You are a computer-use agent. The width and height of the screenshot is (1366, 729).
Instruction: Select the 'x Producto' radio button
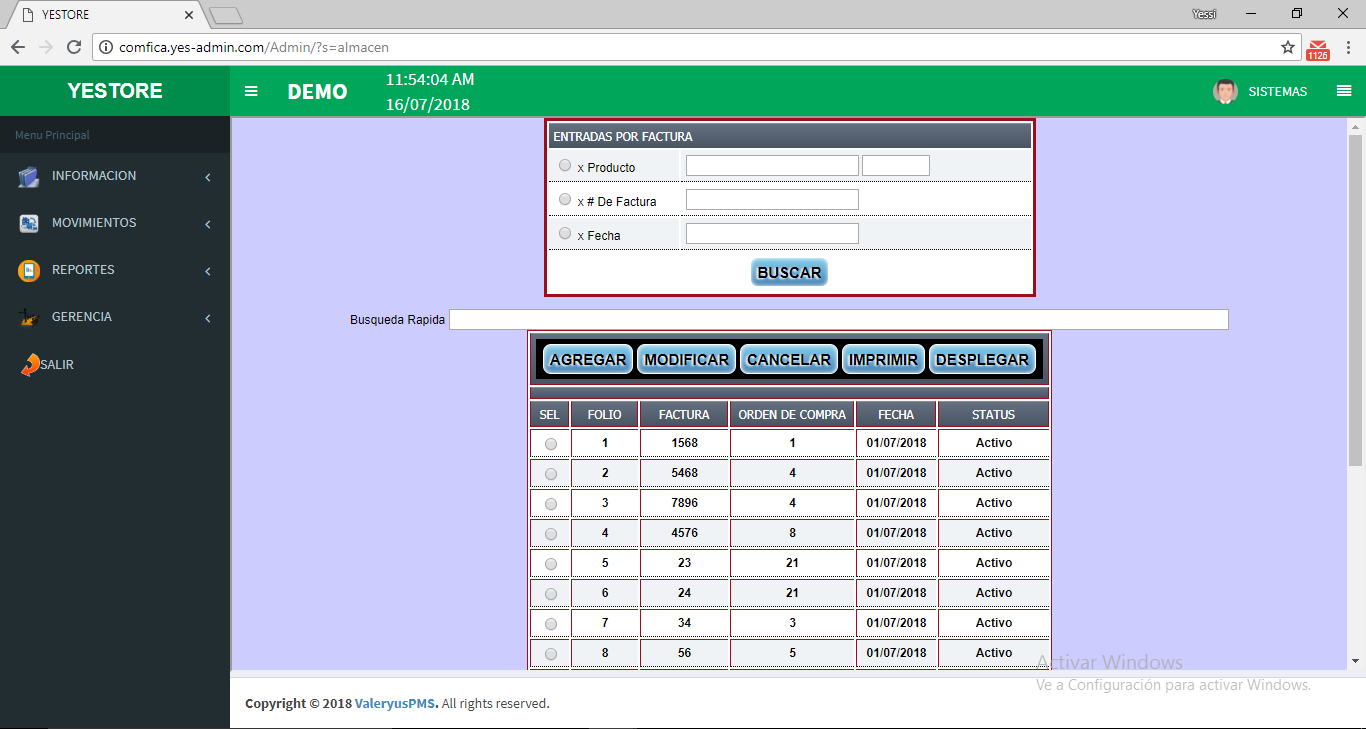point(565,166)
